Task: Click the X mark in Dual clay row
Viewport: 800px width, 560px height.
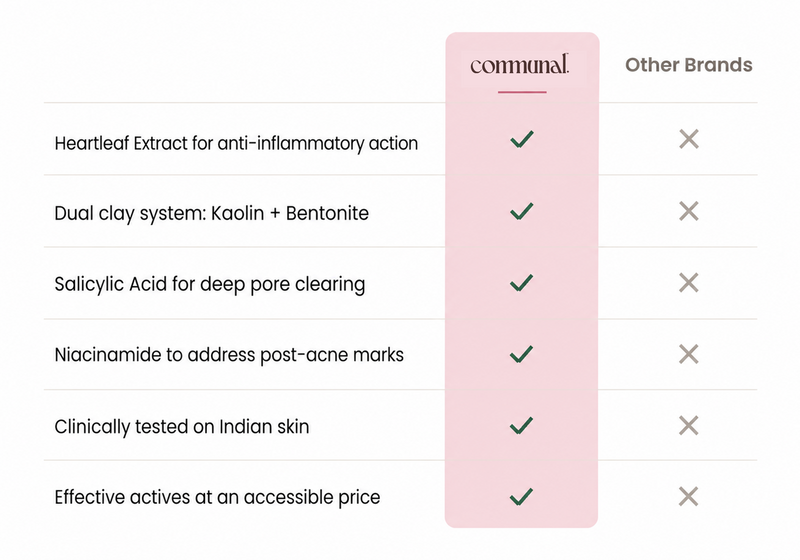Action: click(x=689, y=211)
